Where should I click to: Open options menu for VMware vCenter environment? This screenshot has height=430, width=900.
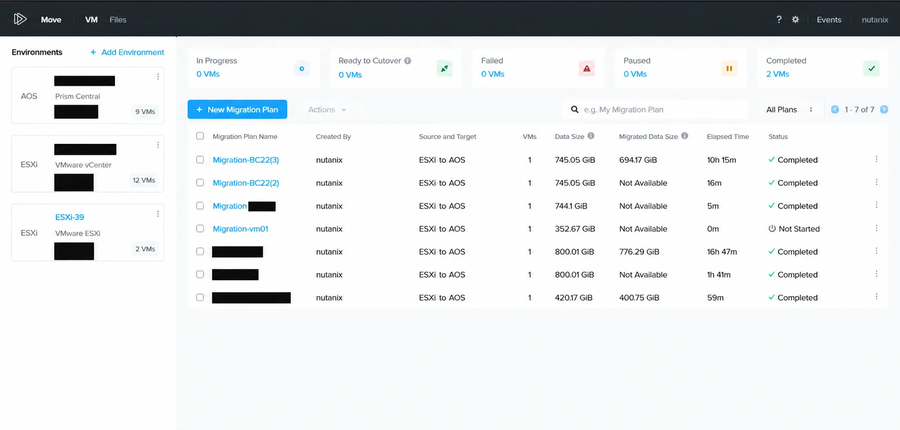coord(158,145)
